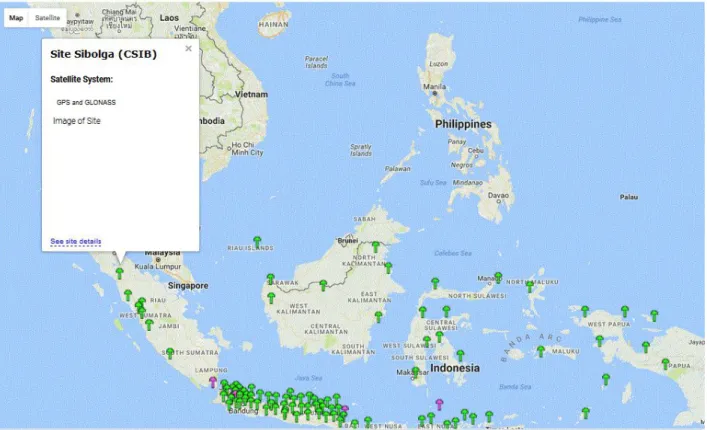Select the Sibolga station marker below the popup
707x430 pixels.
(x=119, y=273)
